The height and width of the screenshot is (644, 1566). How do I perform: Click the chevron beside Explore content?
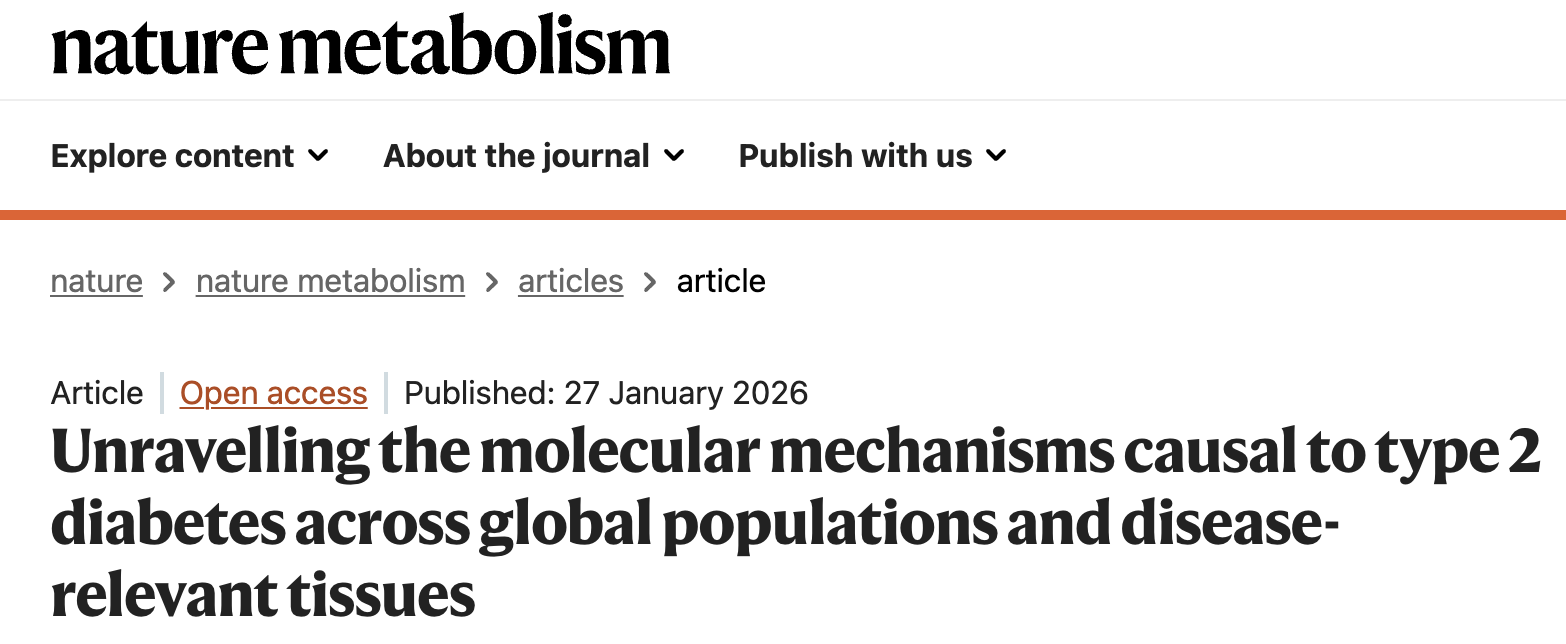(319, 156)
